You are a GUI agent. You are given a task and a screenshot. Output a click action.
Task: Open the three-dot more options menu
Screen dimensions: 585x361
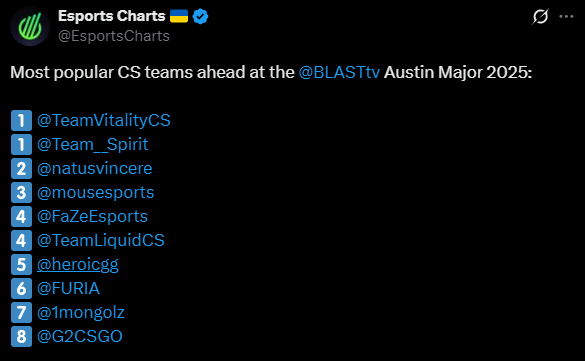(566, 17)
